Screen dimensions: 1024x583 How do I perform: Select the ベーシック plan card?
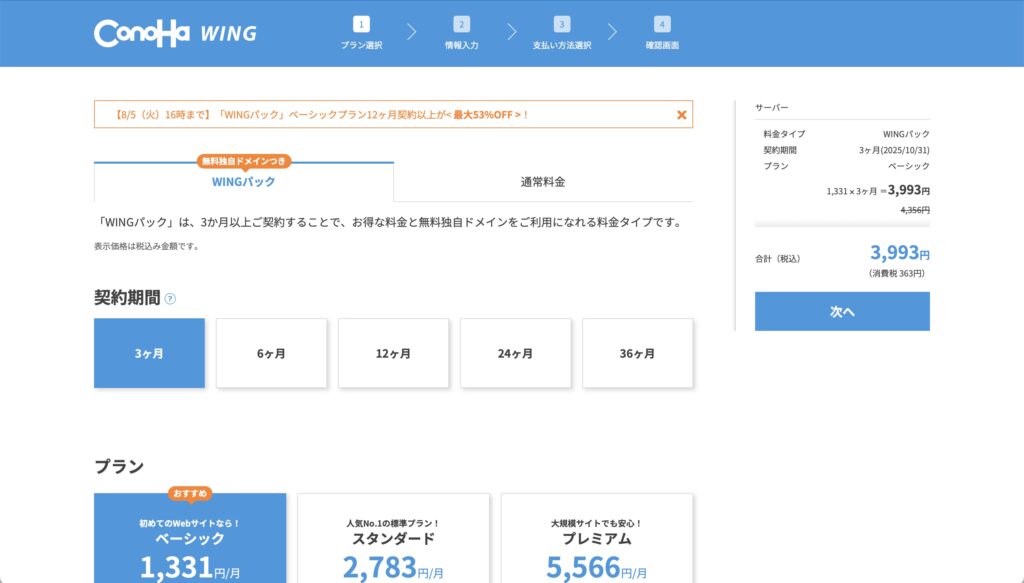[x=190, y=539]
